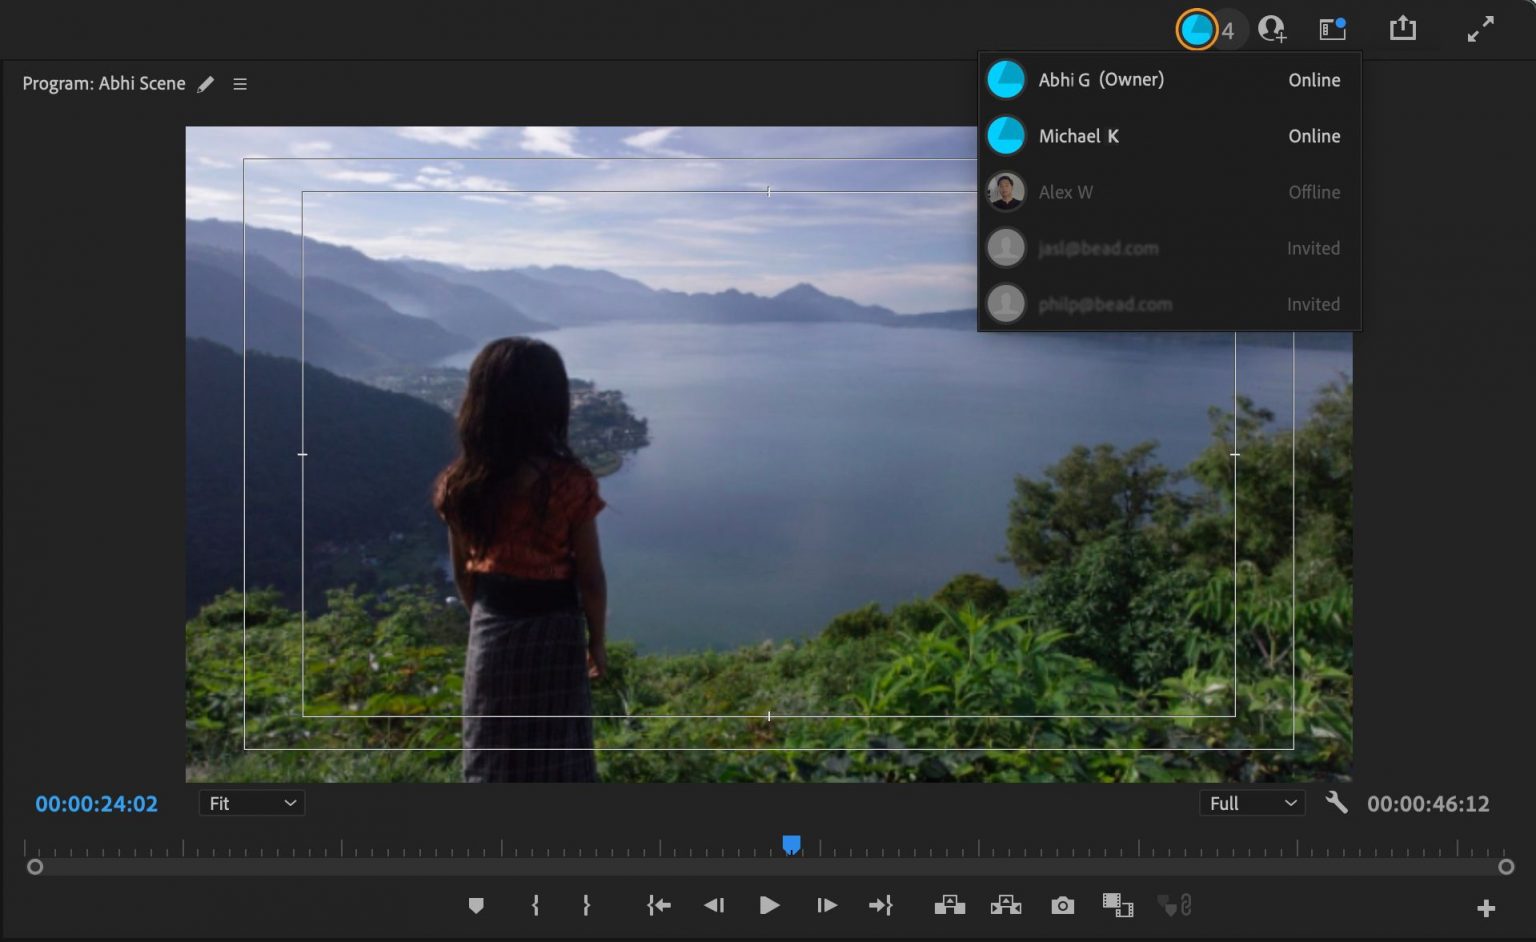Click the Lift icon in the transport bar
The height and width of the screenshot is (942, 1536).
(x=949, y=905)
